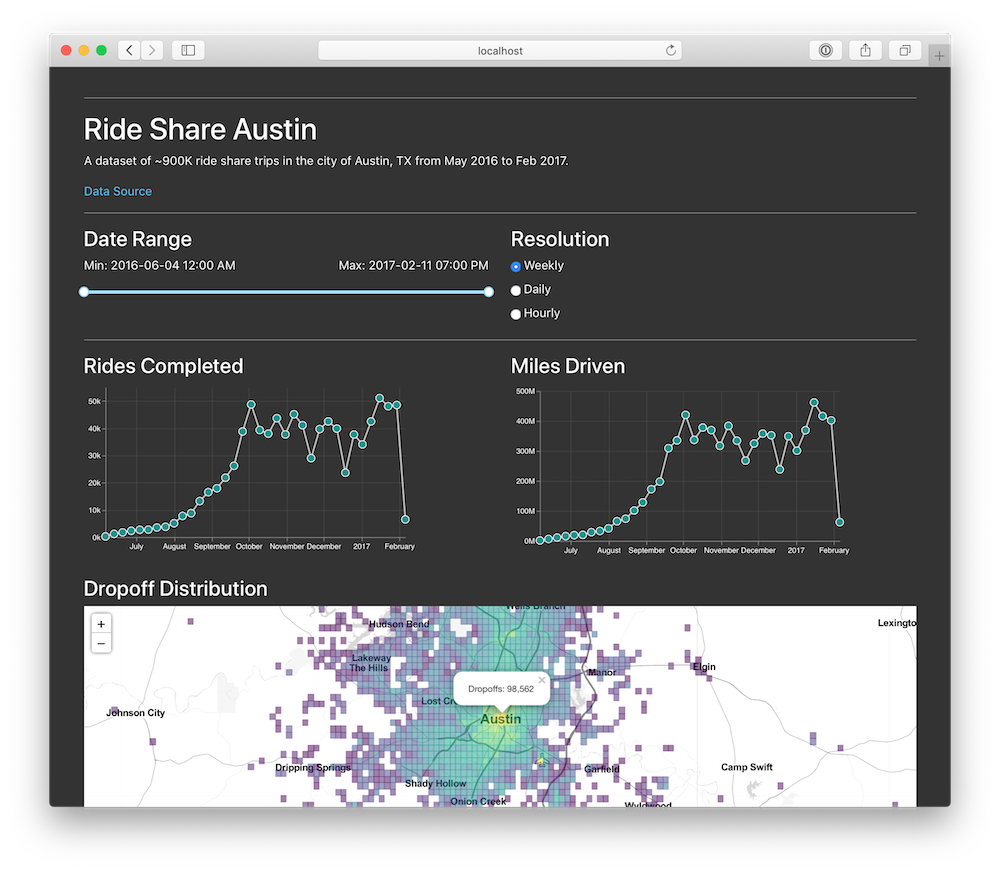The height and width of the screenshot is (872, 1000).
Task: Click the Safari forward navigation arrow
Action: click(x=152, y=50)
